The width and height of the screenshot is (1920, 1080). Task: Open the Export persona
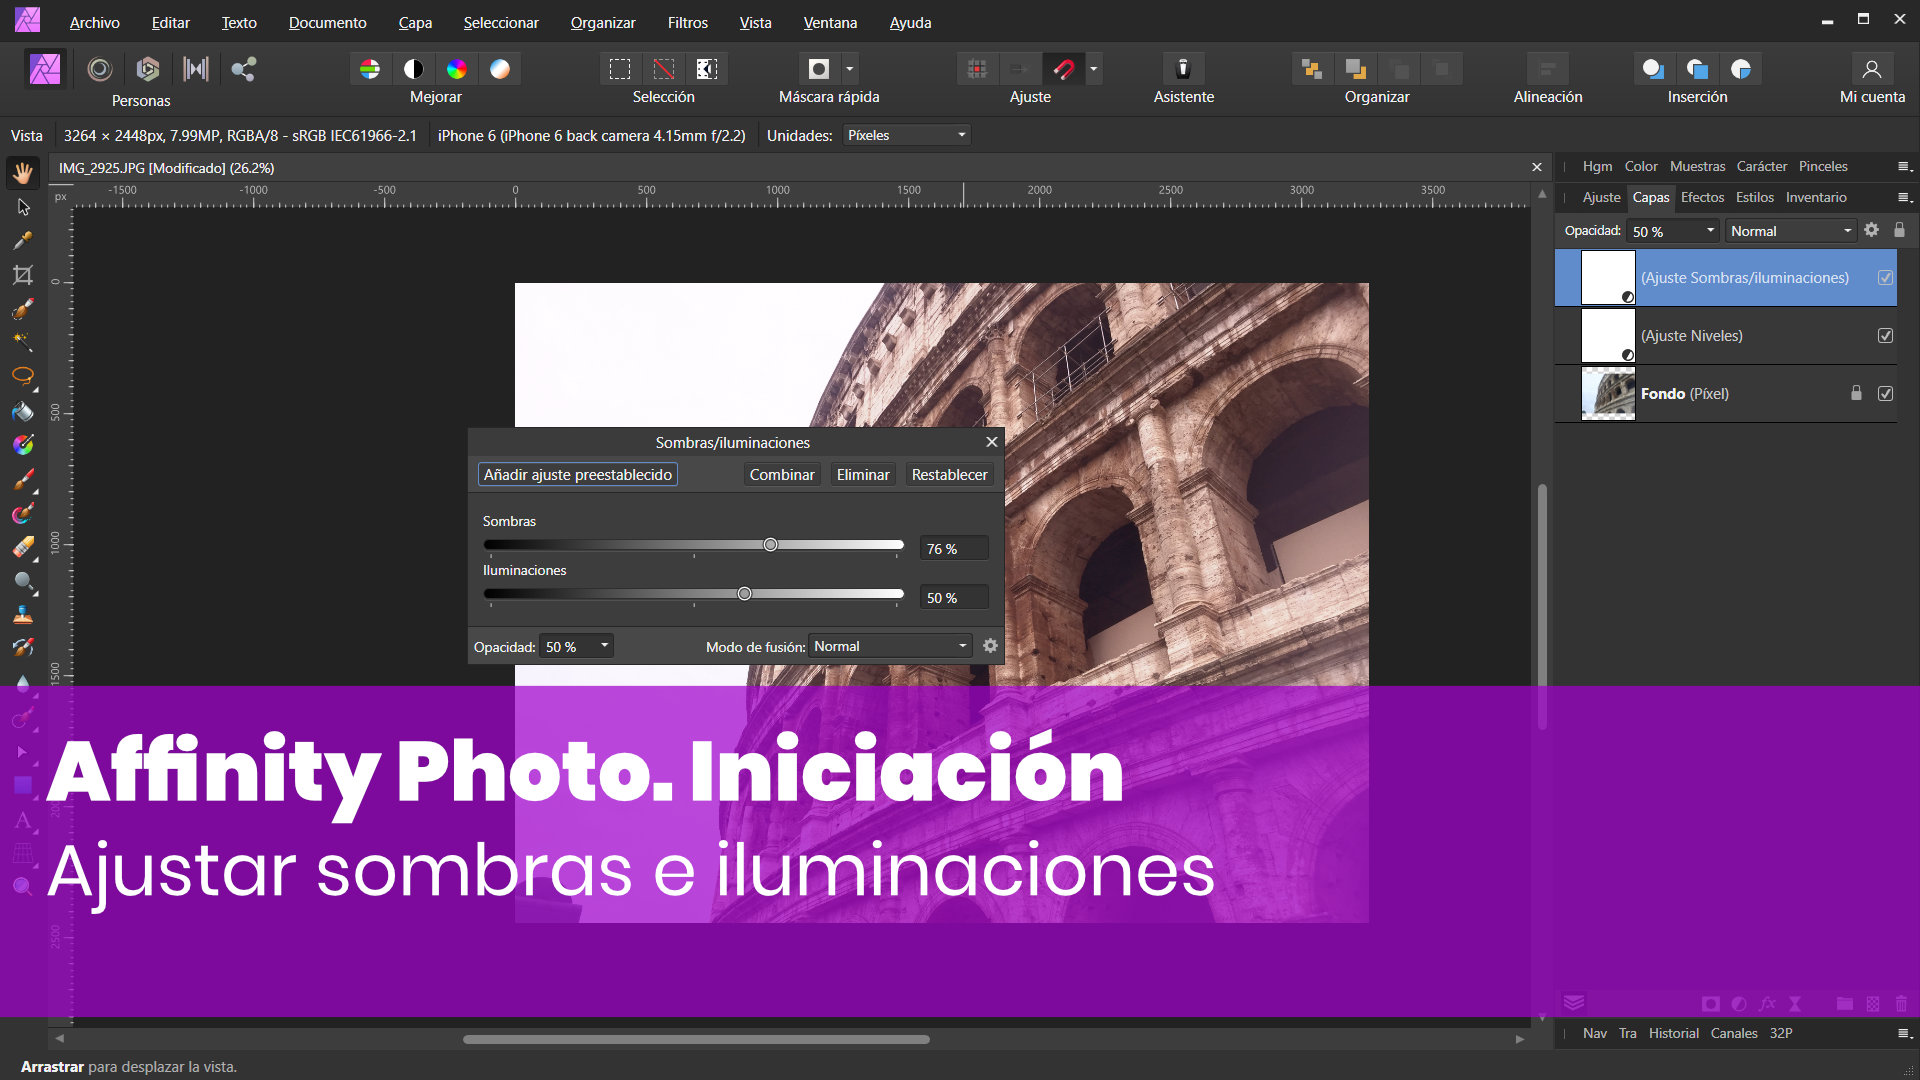coord(243,69)
